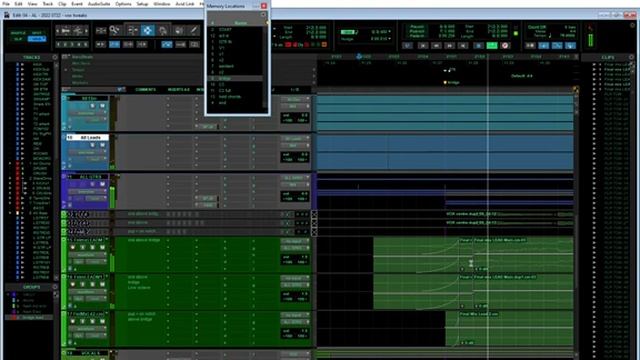Solo the All Leads track
The image size is (640, 360).
93,145
